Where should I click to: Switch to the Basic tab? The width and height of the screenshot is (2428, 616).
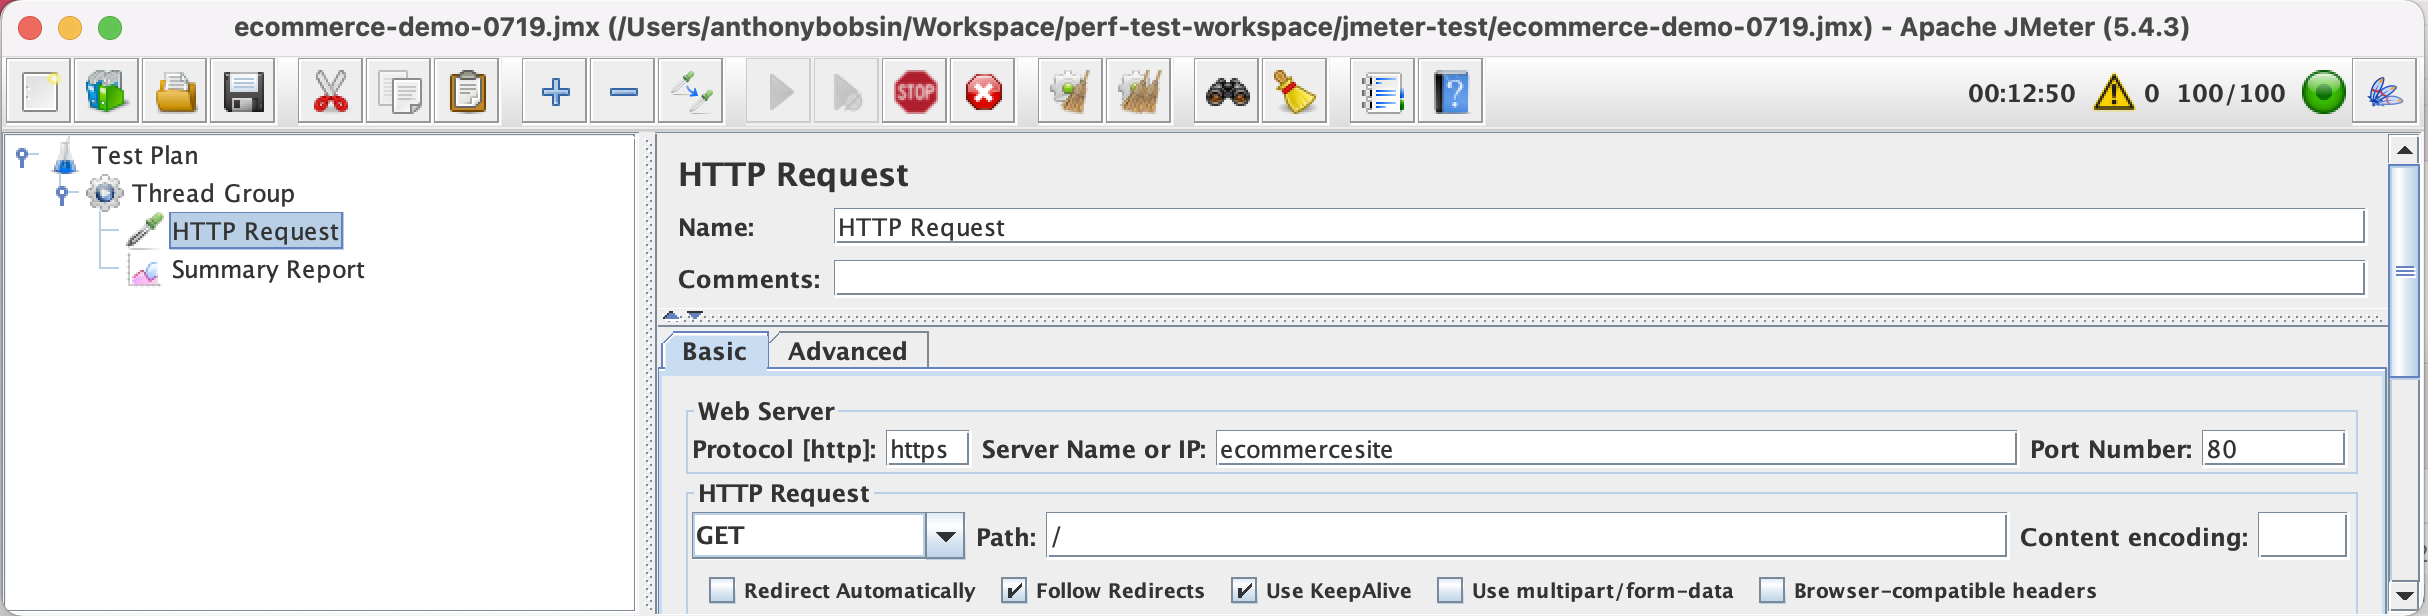[x=715, y=351]
